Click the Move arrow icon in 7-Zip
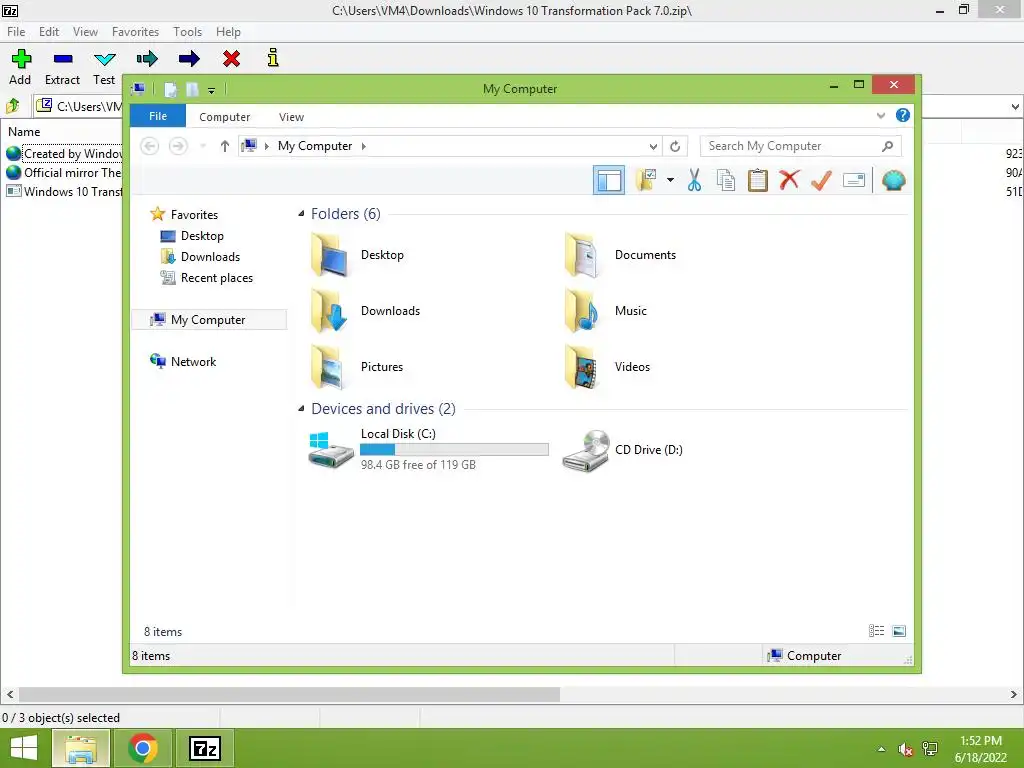 (x=189, y=59)
